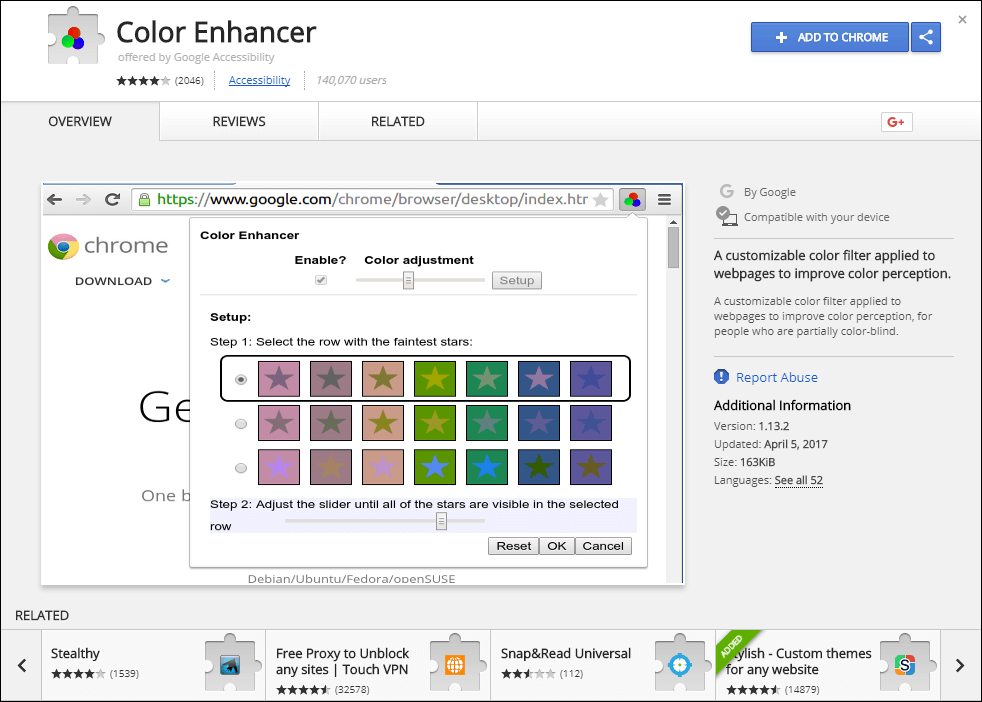Click the Color adjustment slider handle
This screenshot has width=982, height=702.
[408, 280]
